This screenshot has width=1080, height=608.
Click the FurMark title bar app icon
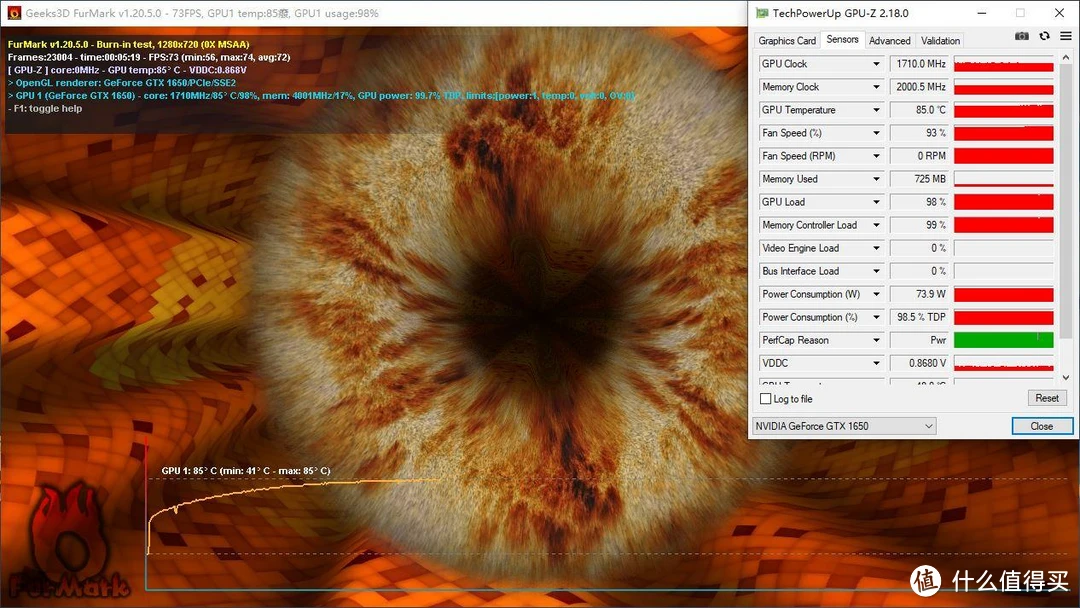coord(14,13)
